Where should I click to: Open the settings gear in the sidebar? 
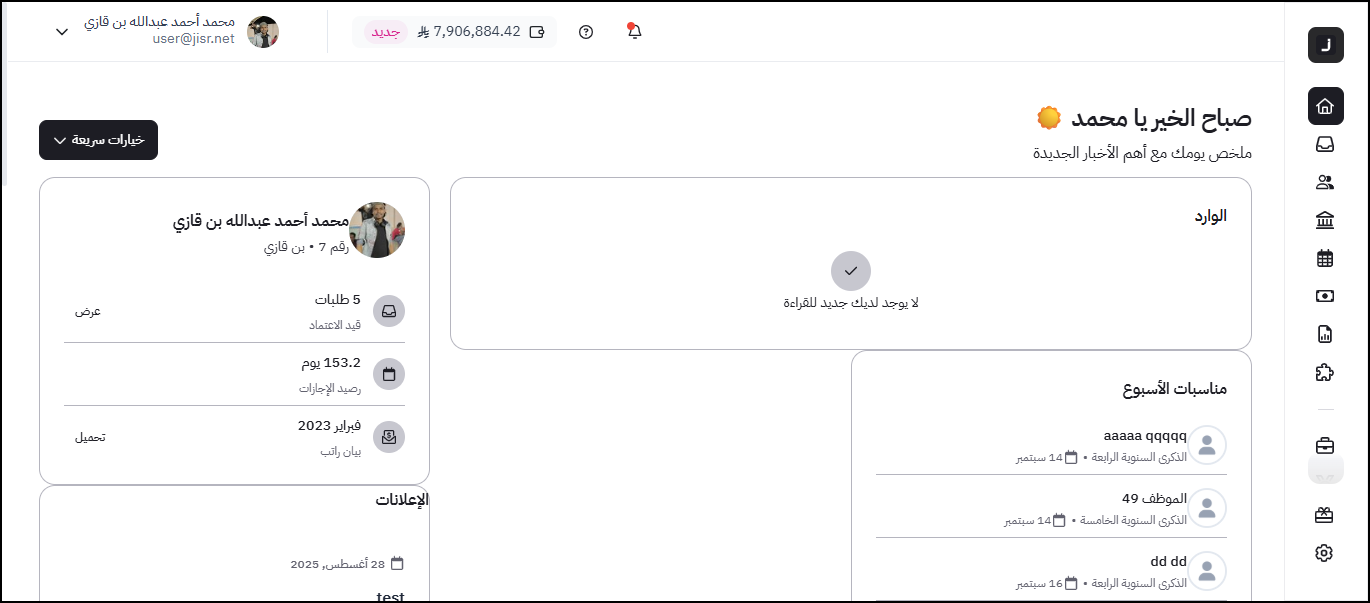click(x=1325, y=552)
